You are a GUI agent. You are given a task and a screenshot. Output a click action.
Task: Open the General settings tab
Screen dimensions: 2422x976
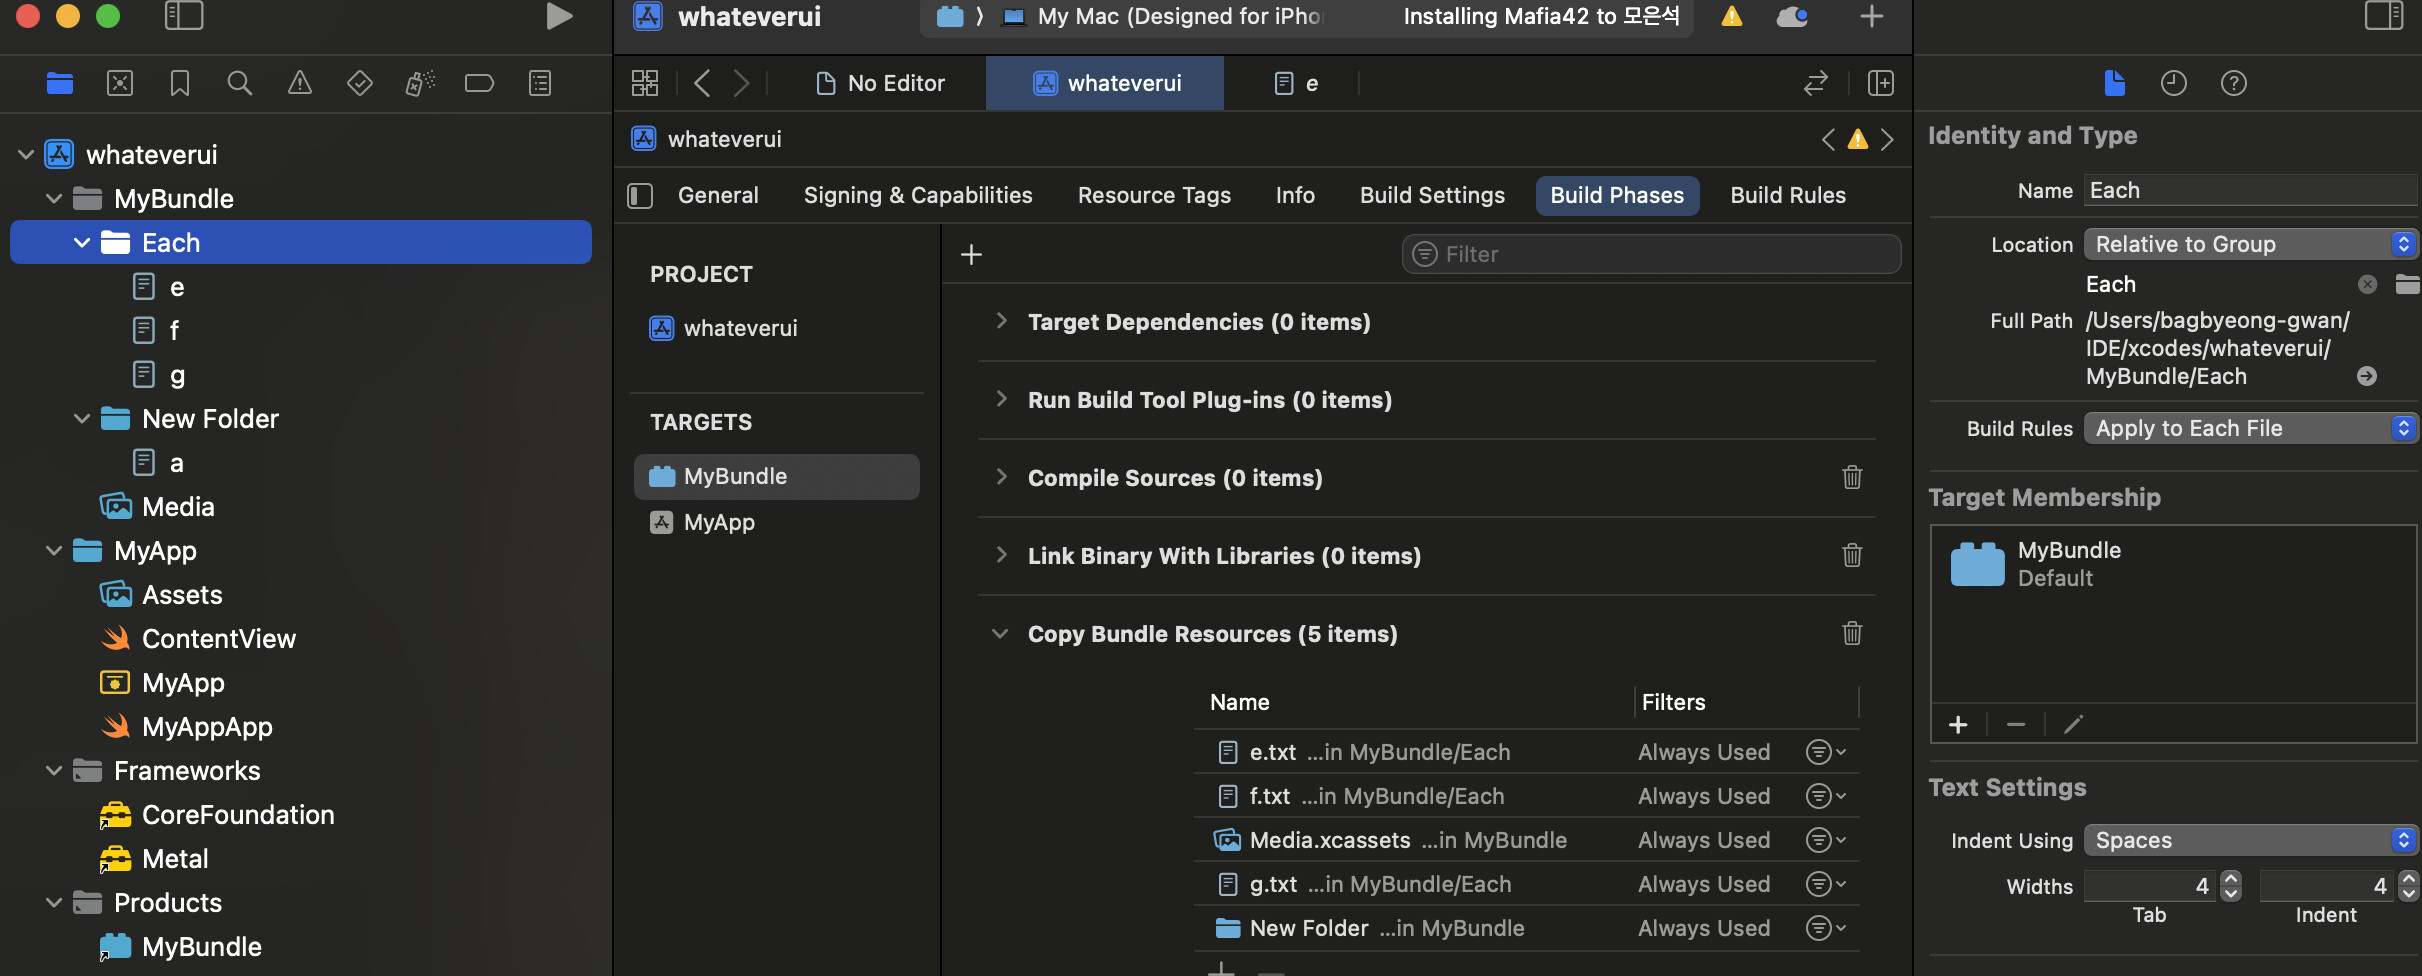pyautogui.click(x=718, y=195)
